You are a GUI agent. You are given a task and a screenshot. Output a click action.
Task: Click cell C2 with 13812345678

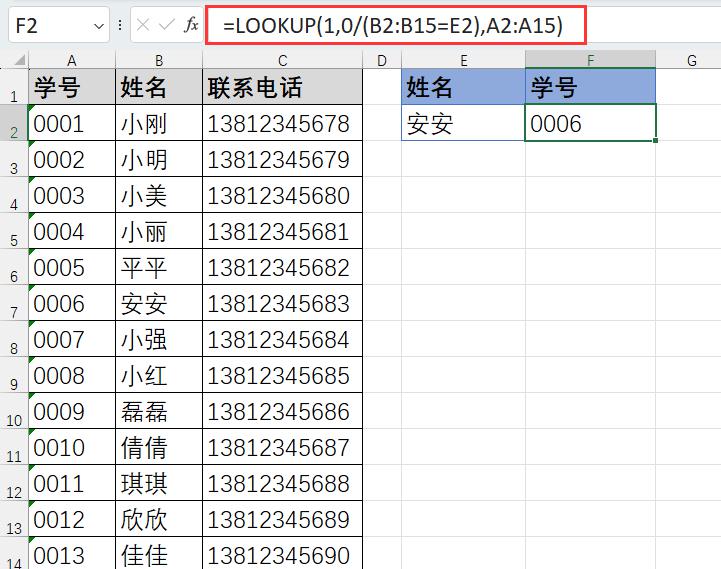[282, 123]
